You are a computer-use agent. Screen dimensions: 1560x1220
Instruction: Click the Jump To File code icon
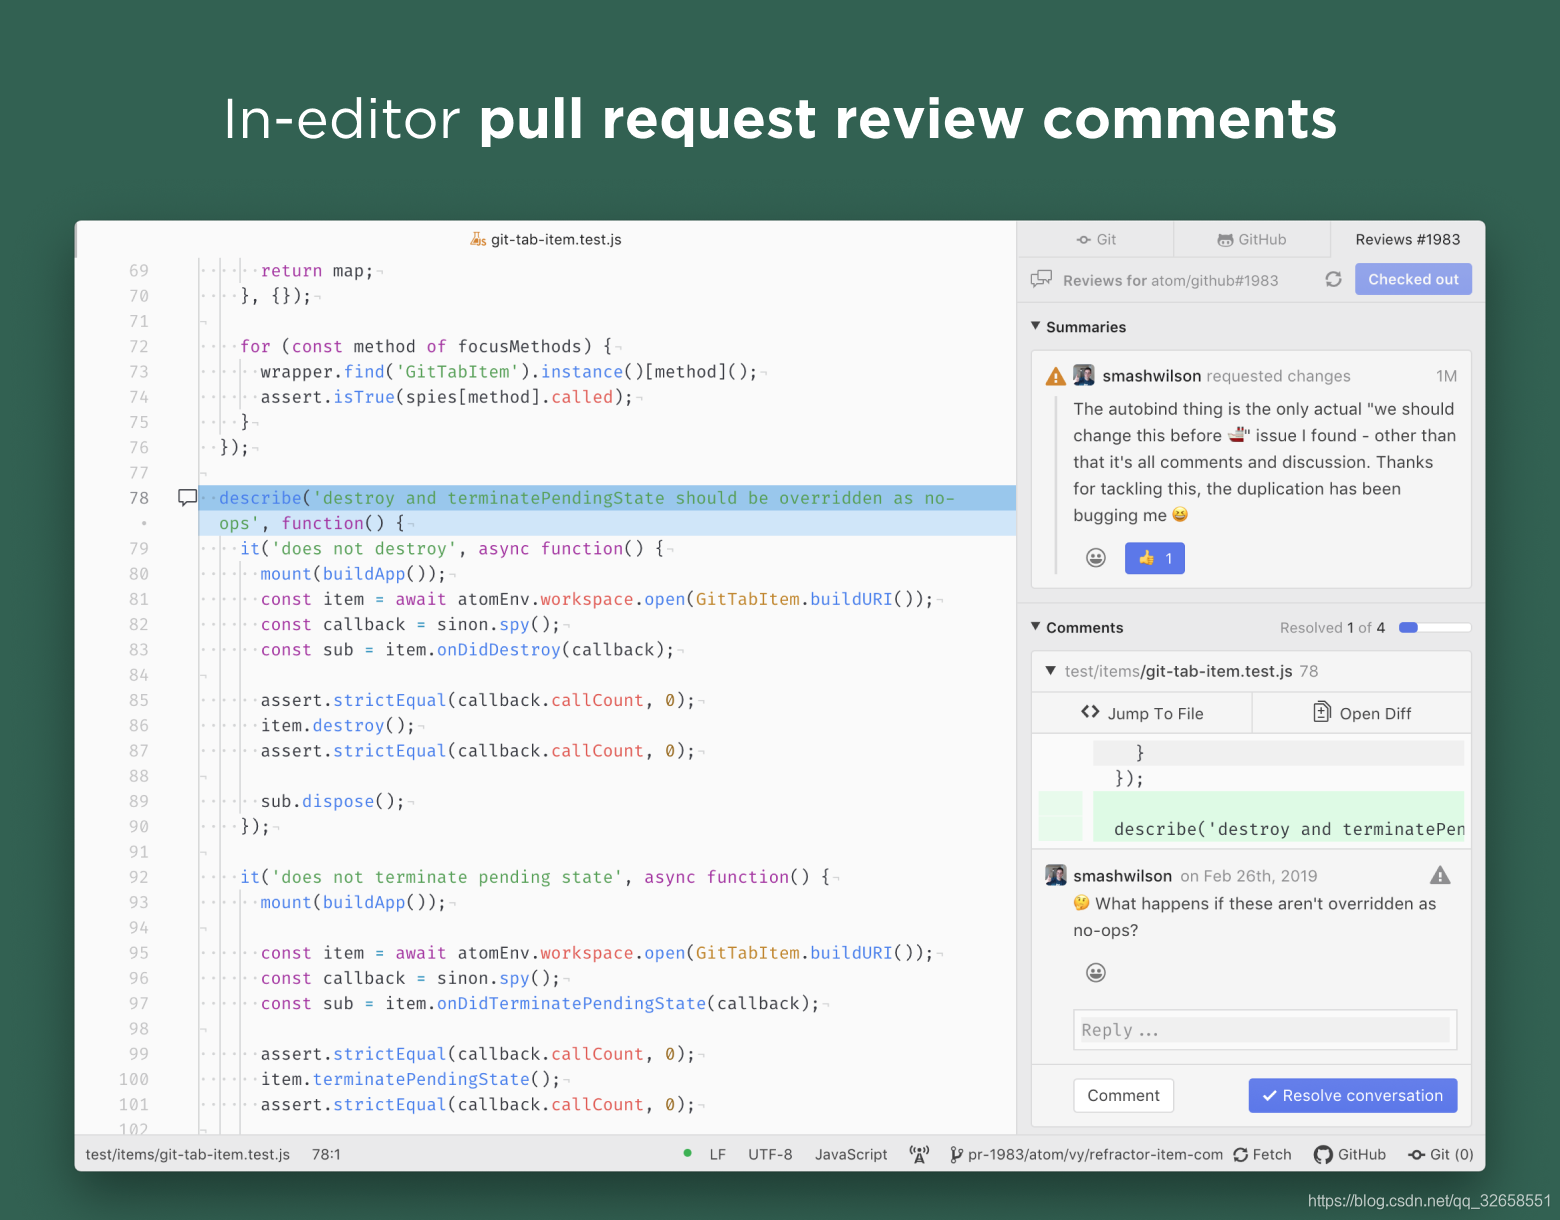1090,712
